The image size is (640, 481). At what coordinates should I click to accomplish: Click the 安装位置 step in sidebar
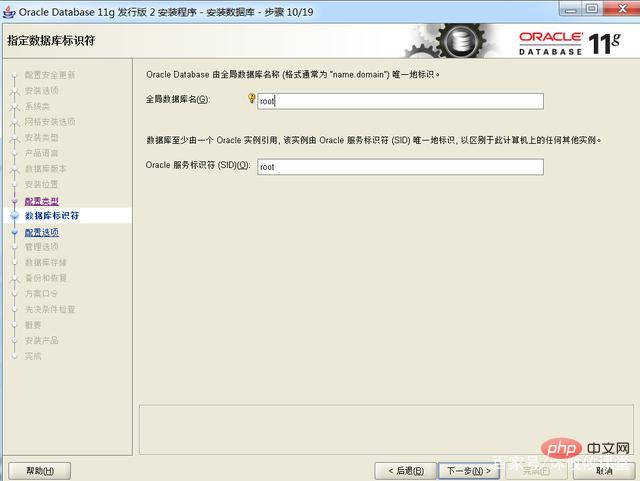[x=42, y=184]
